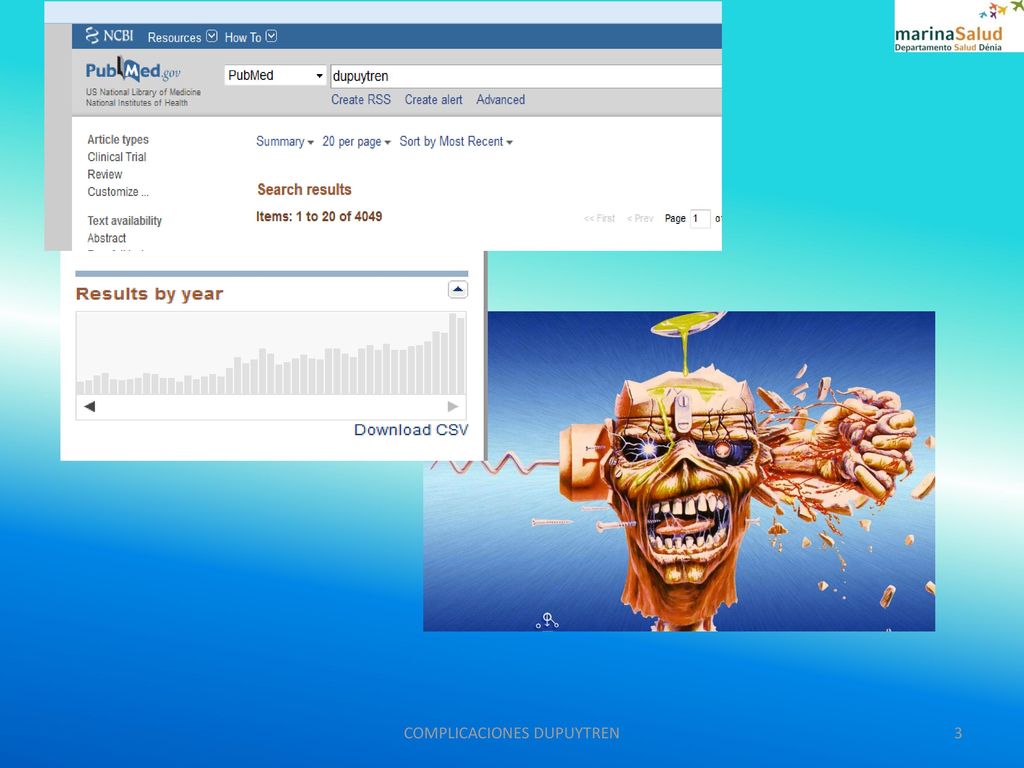The height and width of the screenshot is (768, 1024).
Task: Open the Advanced search link
Action: (x=500, y=99)
